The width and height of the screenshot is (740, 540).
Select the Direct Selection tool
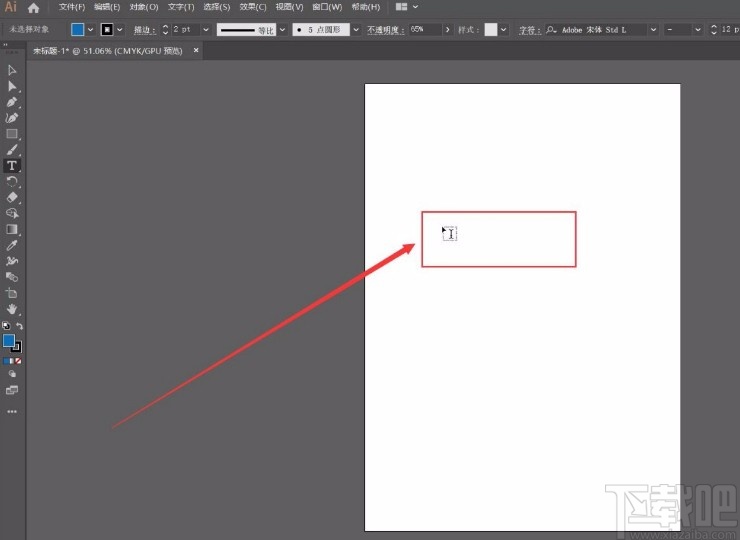click(x=12, y=86)
